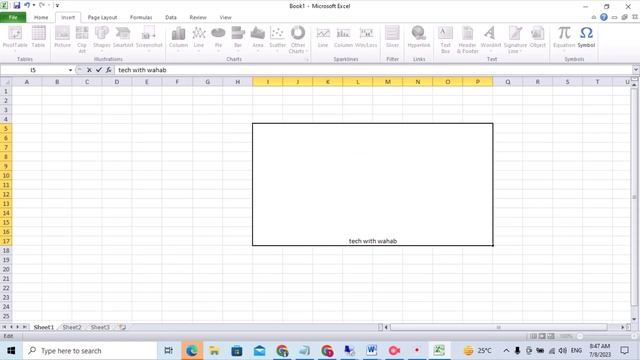Click inside the formula bar text
The image size is (640, 360).
142,70
